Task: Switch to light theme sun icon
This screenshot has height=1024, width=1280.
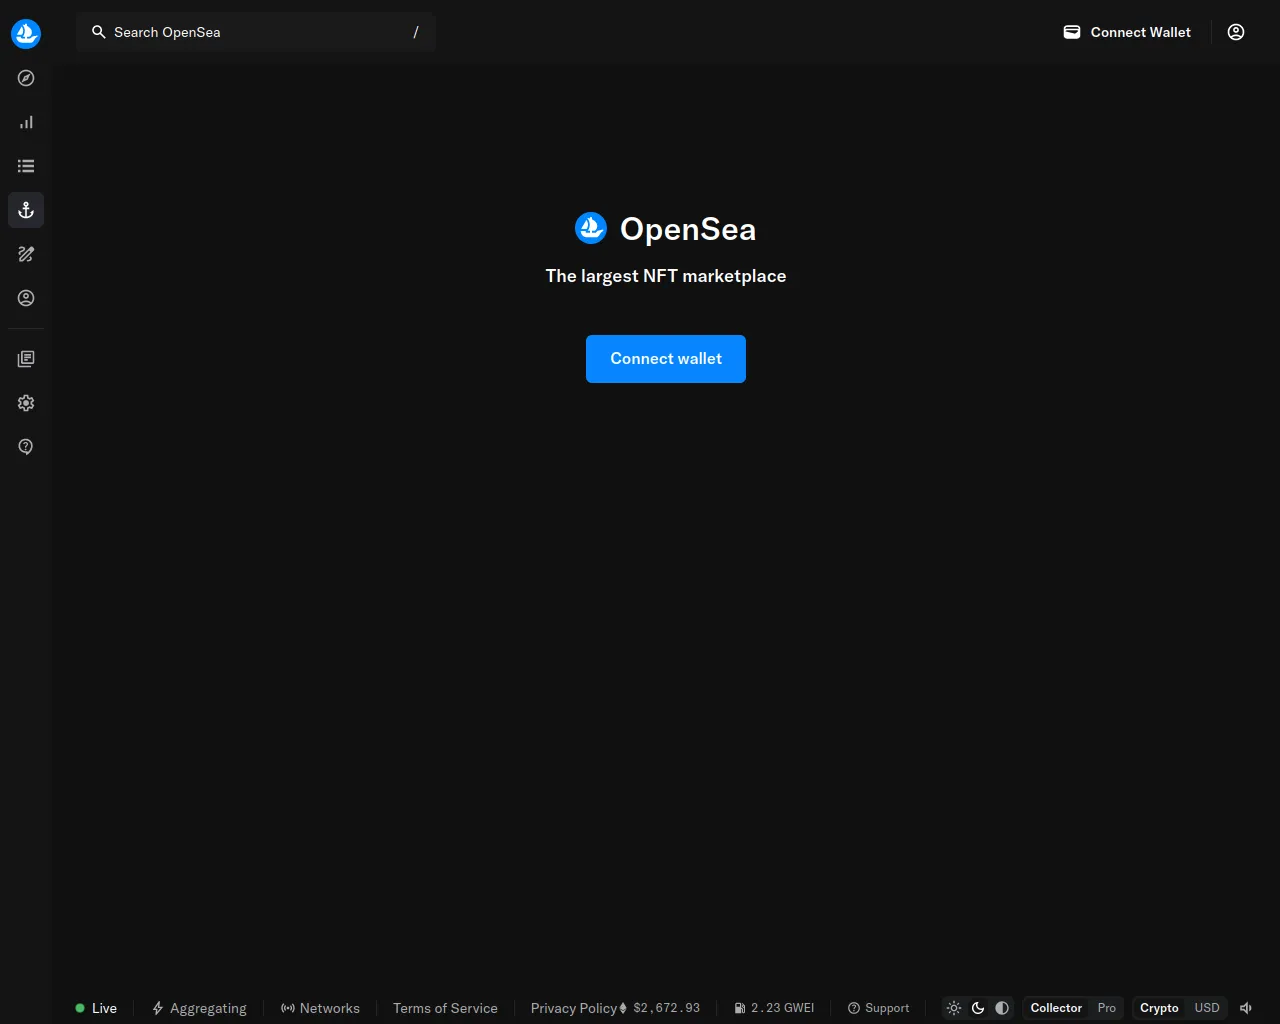Action: (954, 1008)
